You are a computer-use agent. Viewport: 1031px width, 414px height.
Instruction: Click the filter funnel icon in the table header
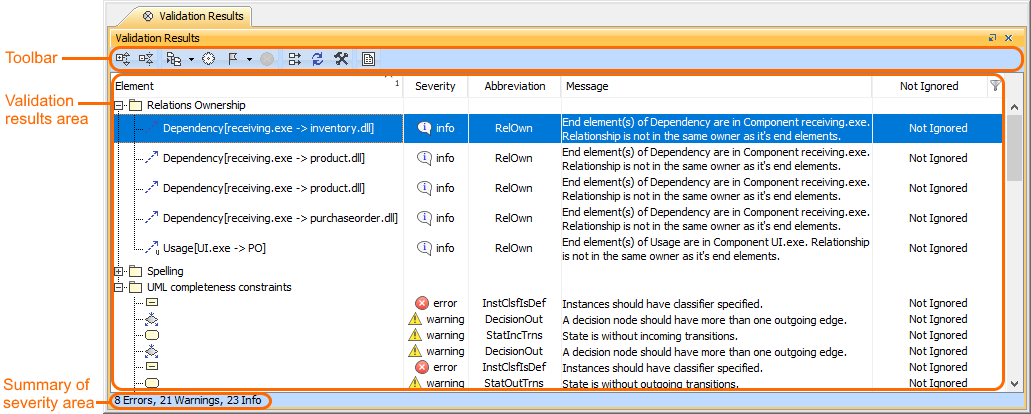coord(995,85)
